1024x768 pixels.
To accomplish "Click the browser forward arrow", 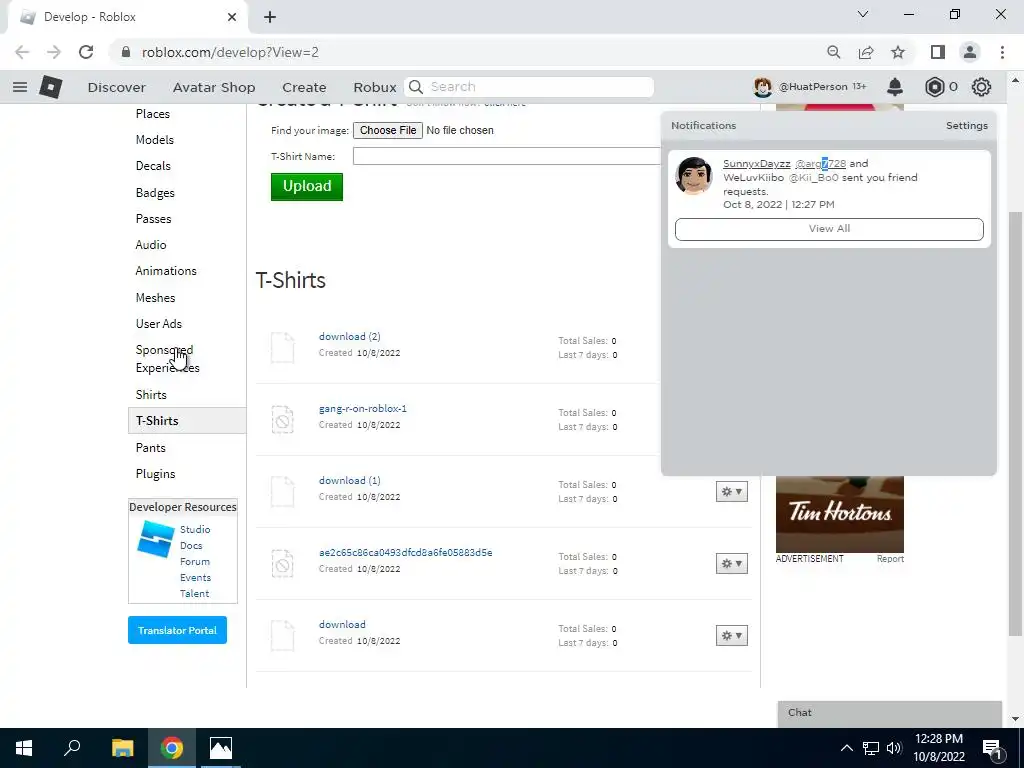I will coord(54,52).
